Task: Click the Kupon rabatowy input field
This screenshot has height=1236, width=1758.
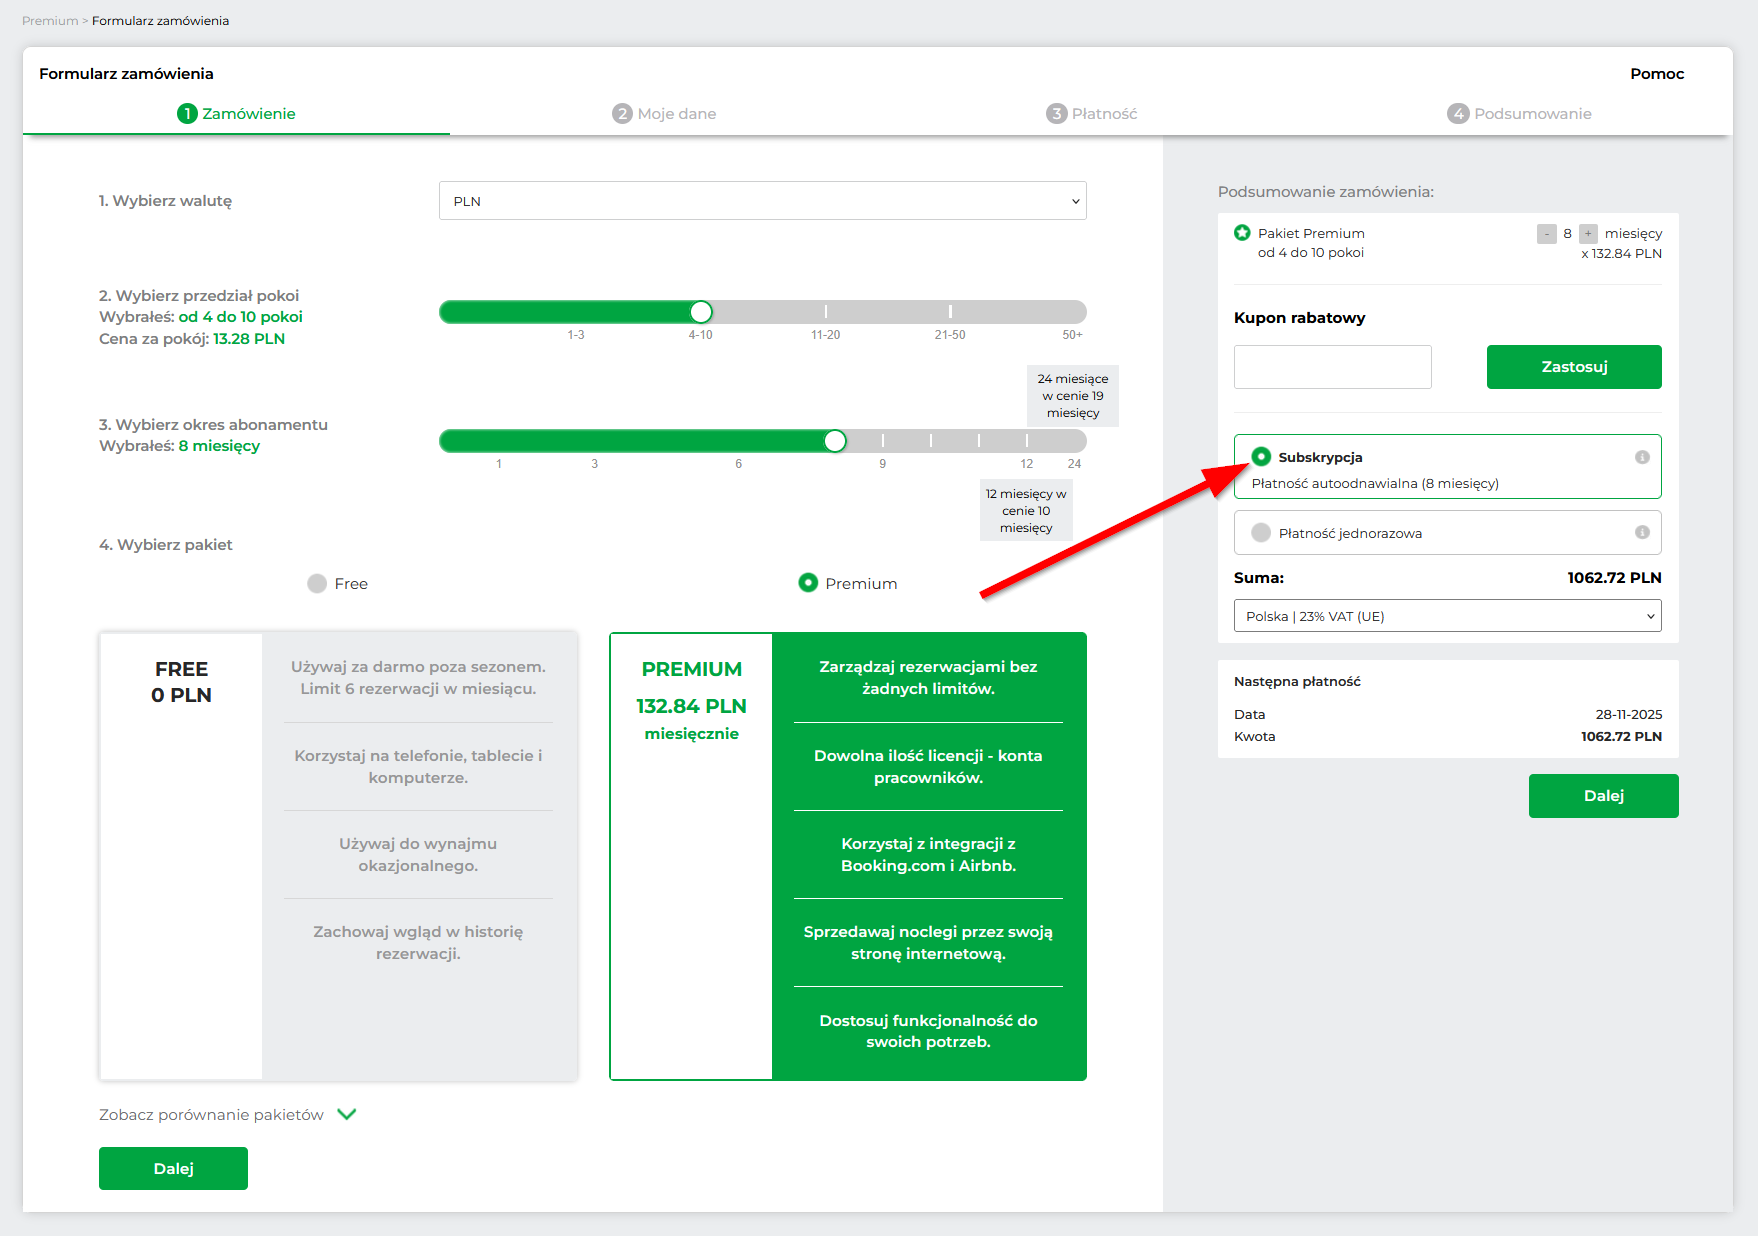Action: [x=1333, y=367]
